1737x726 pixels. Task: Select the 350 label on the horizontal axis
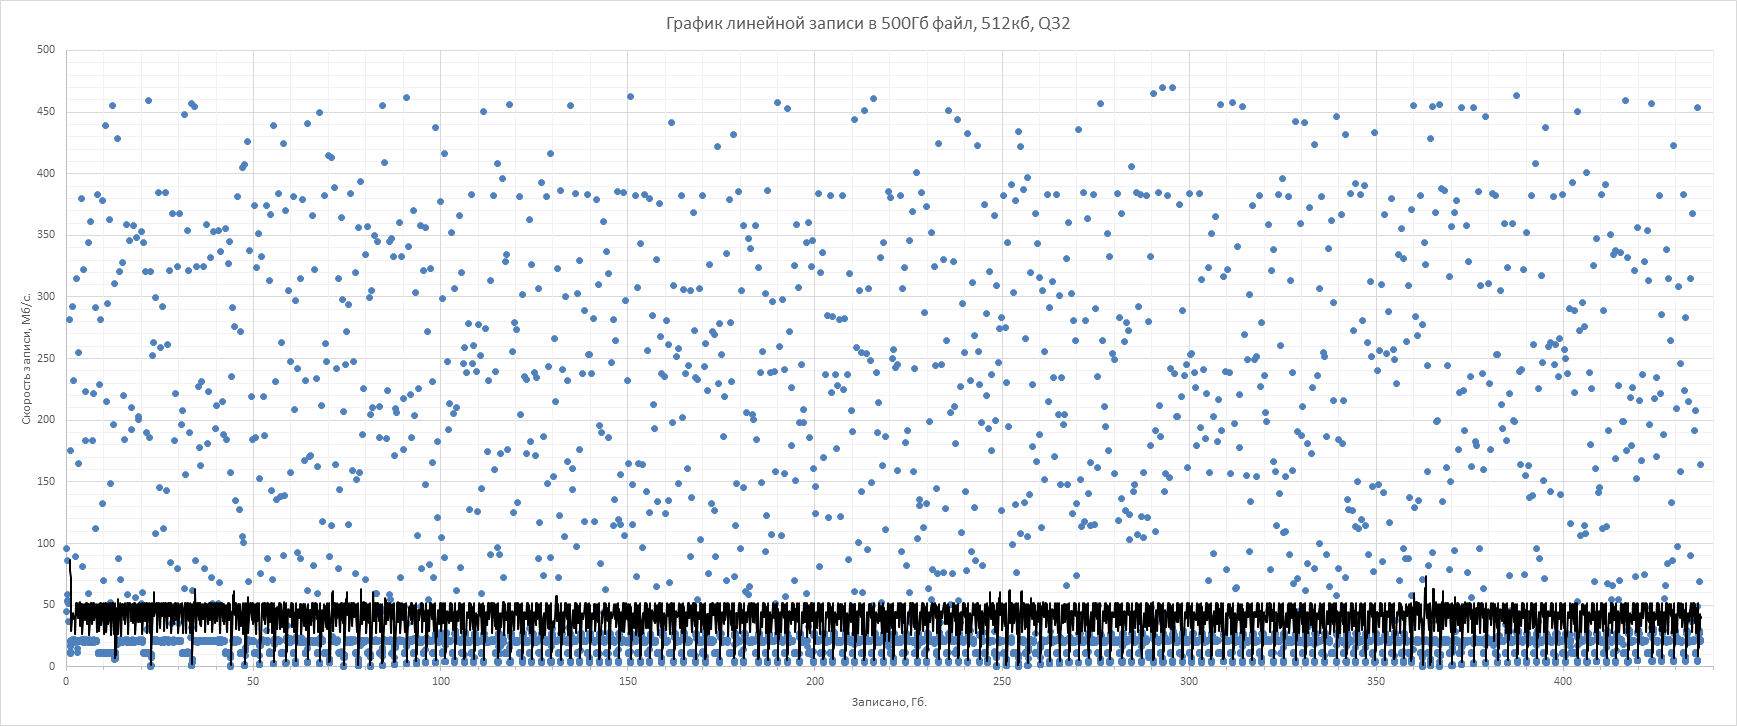click(x=1376, y=682)
